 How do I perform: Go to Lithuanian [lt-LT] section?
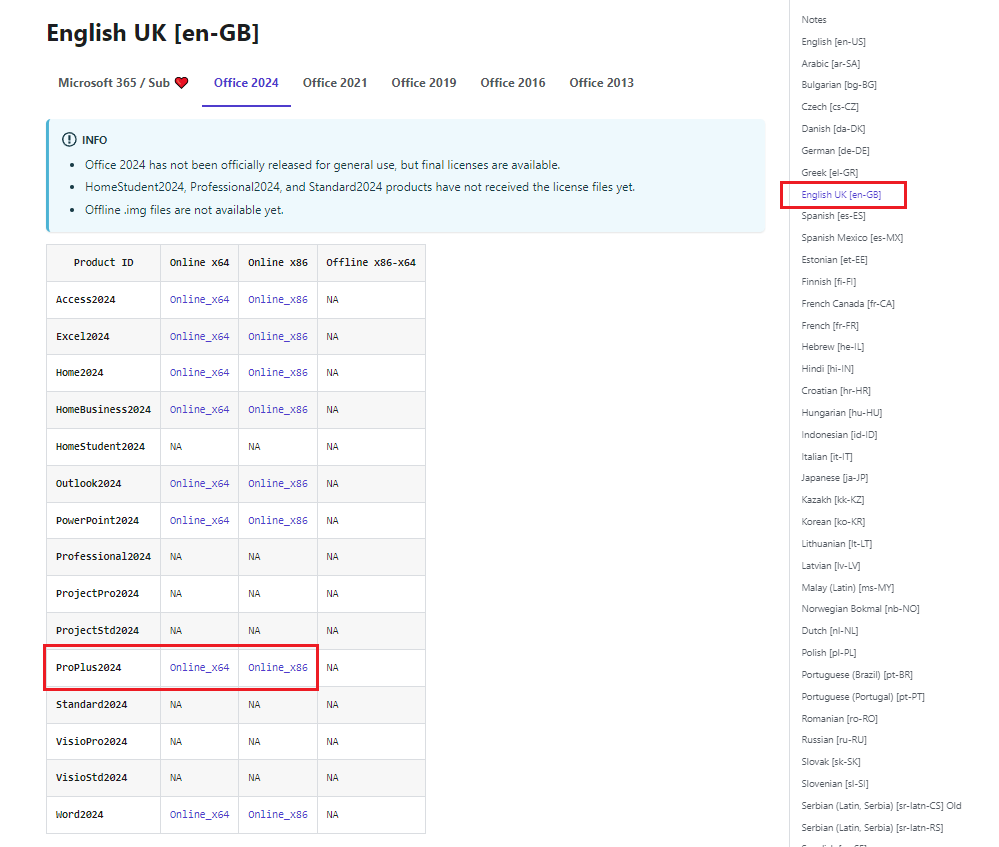[837, 544]
